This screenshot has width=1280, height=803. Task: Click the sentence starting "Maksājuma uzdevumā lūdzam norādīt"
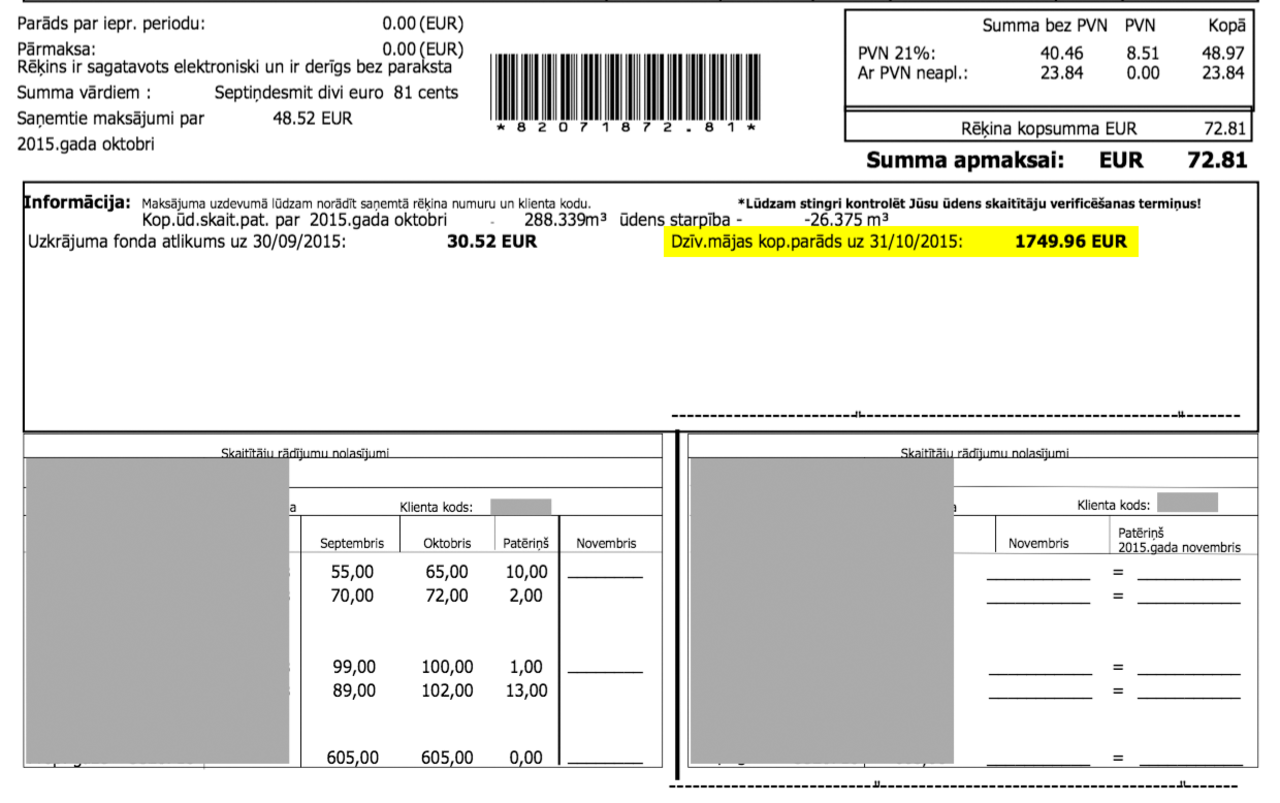click(x=366, y=204)
